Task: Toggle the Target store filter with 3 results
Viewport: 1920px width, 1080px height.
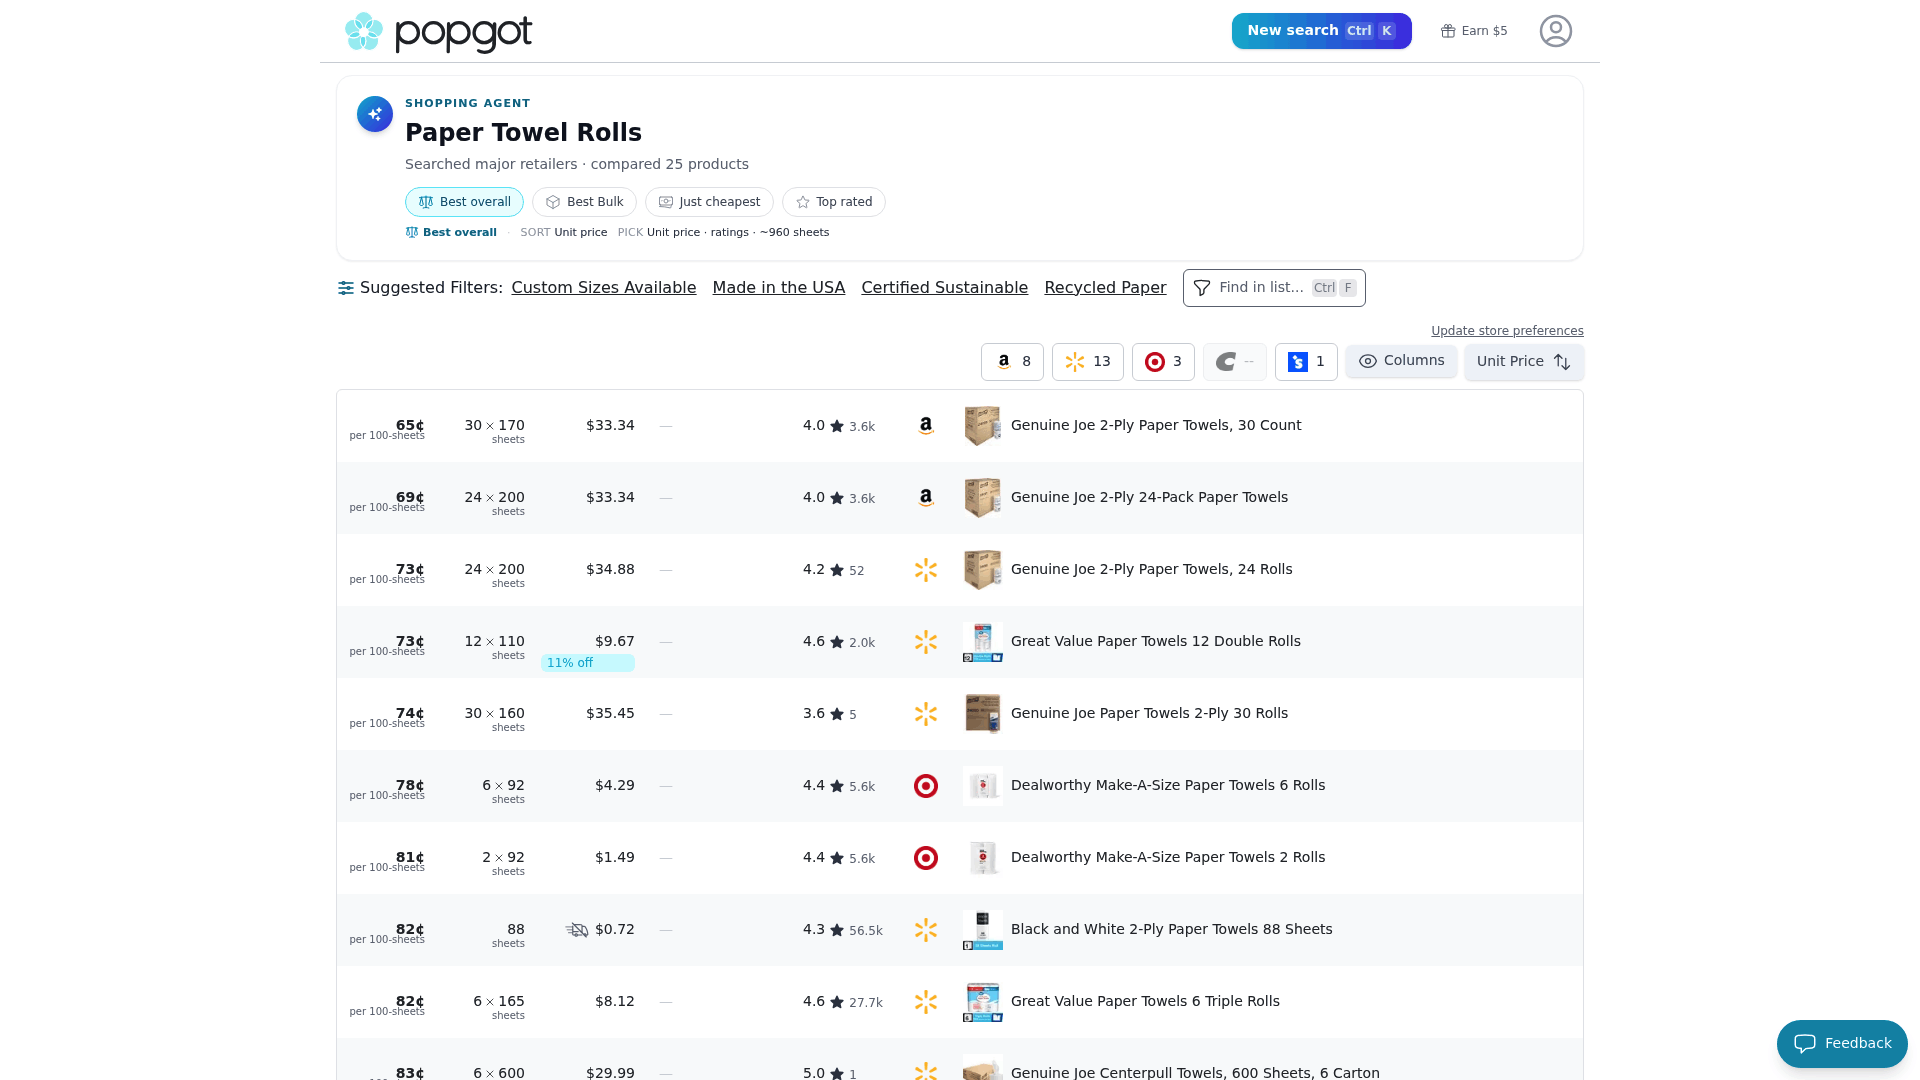Action: pos(1163,362)
